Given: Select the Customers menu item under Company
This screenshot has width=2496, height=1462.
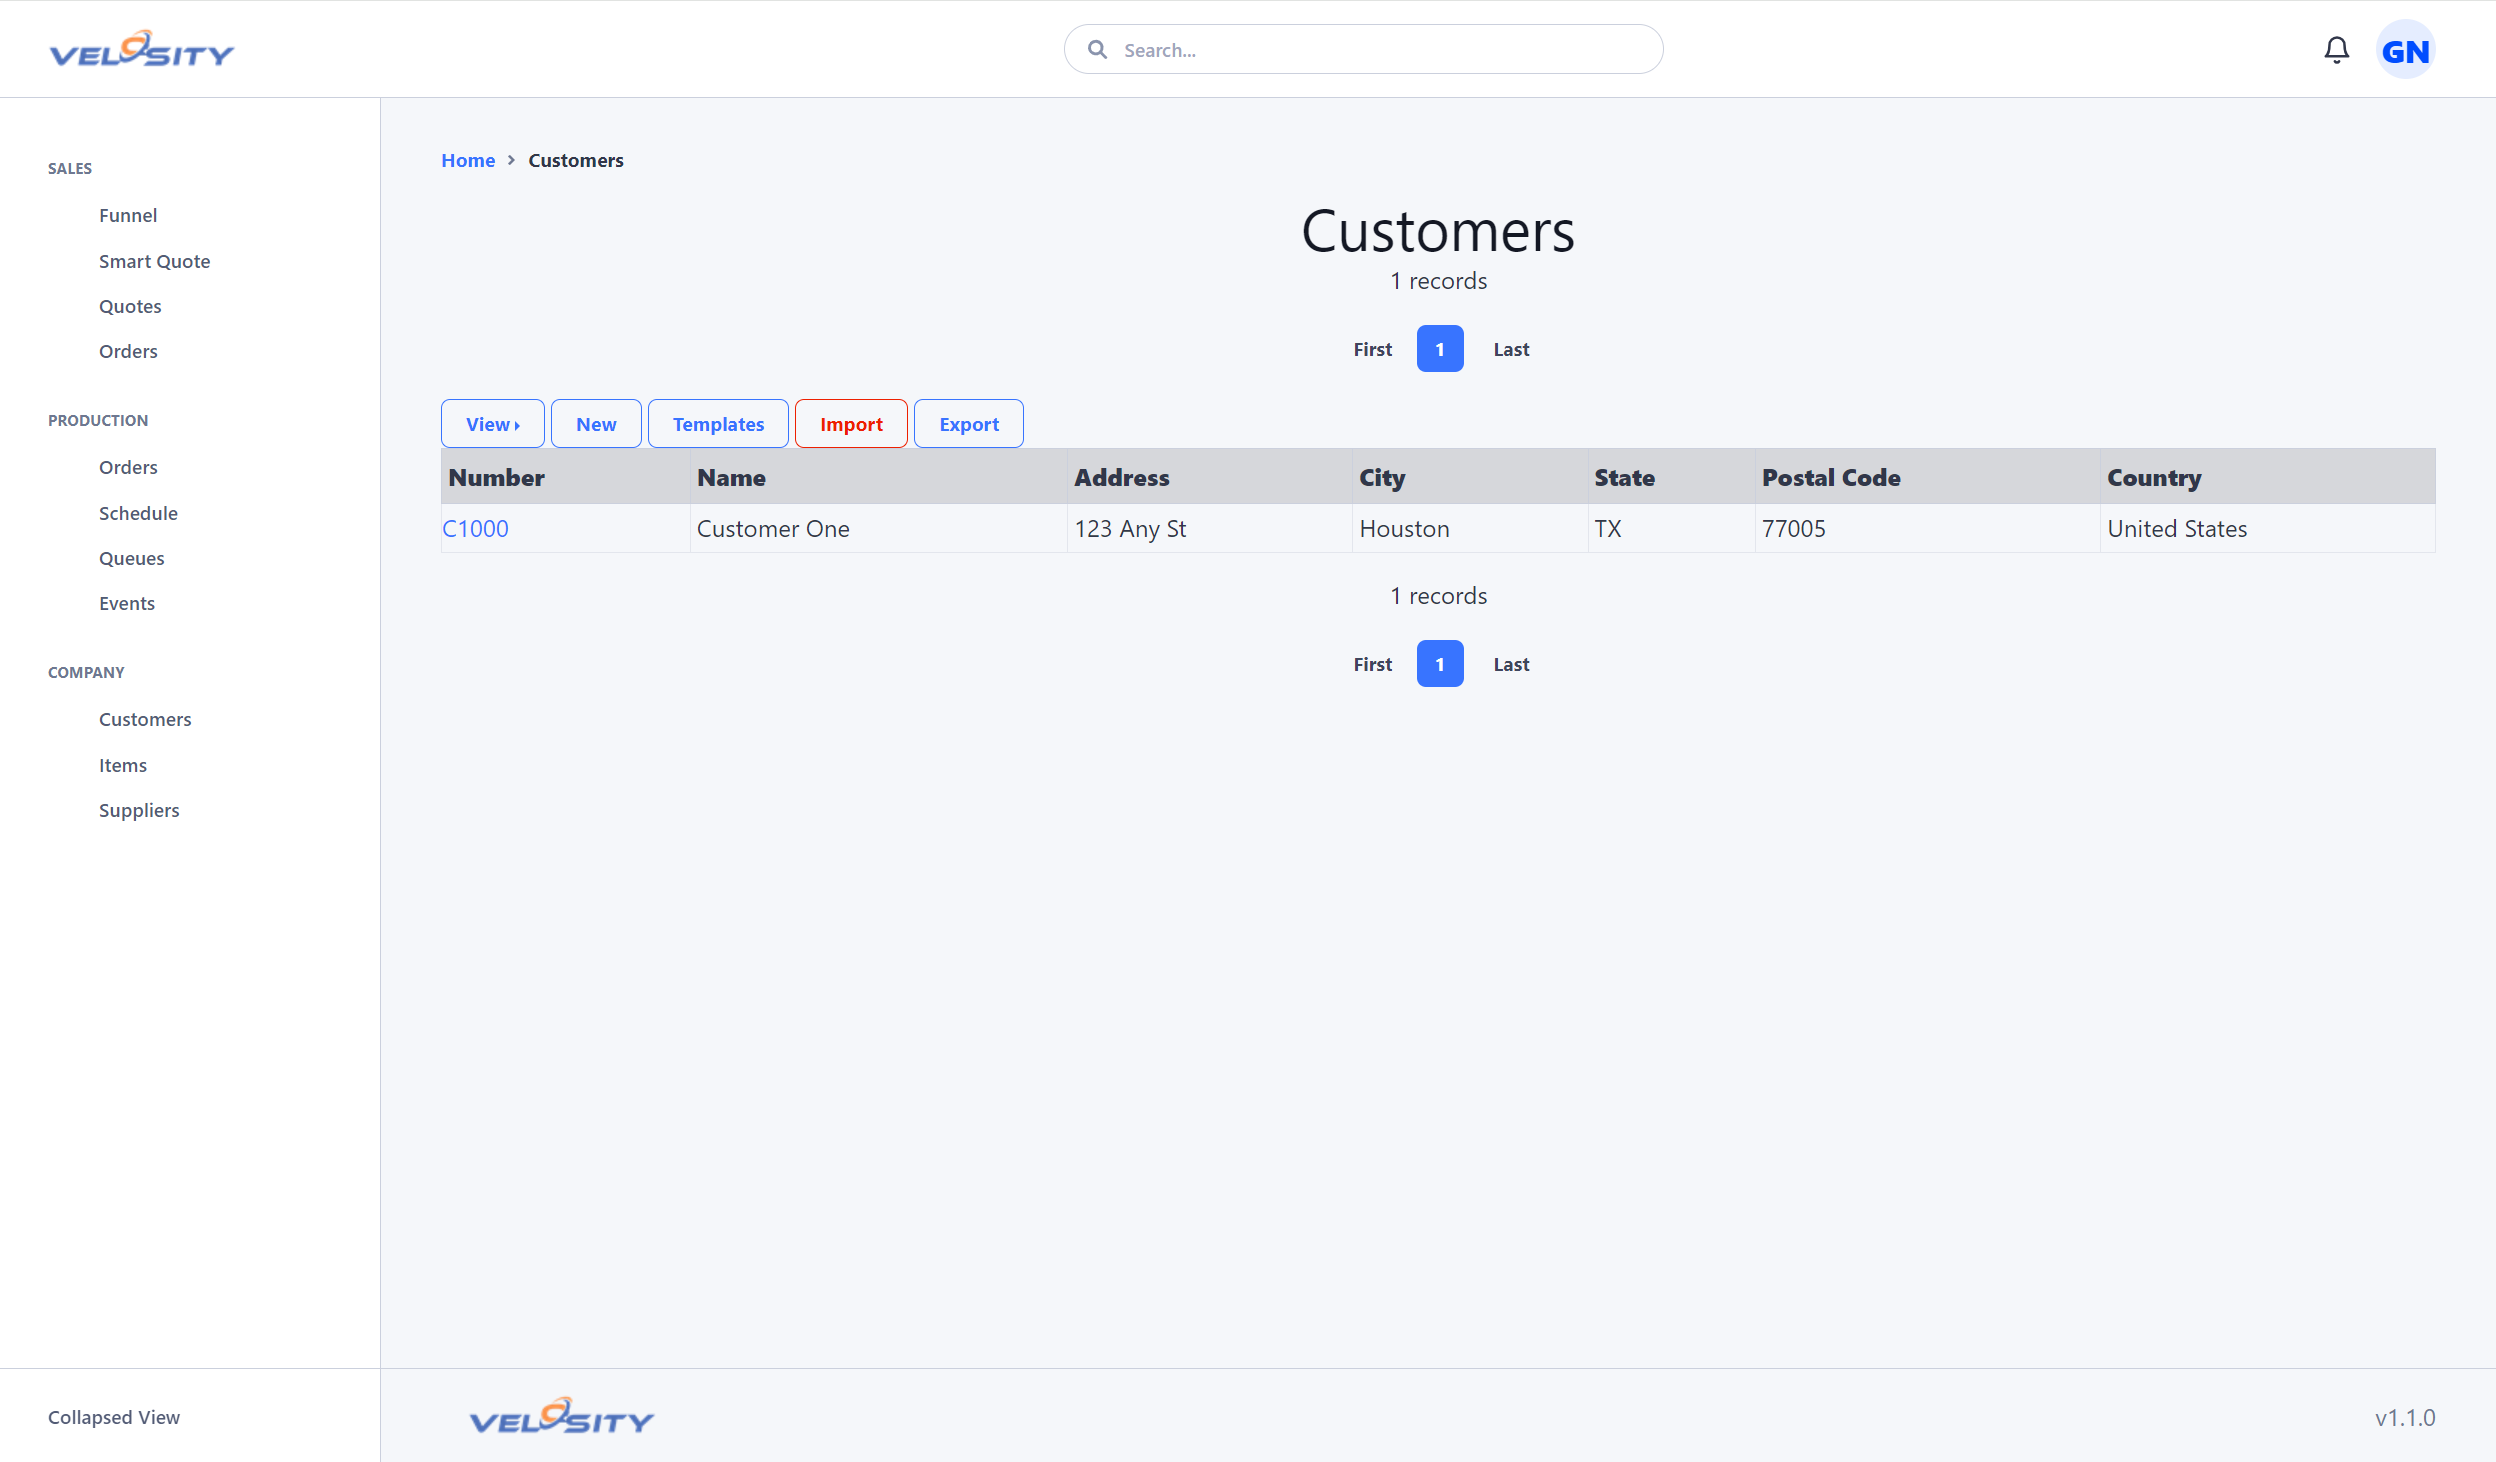Looking at the screenshot, I should click(x=144, y=717).
